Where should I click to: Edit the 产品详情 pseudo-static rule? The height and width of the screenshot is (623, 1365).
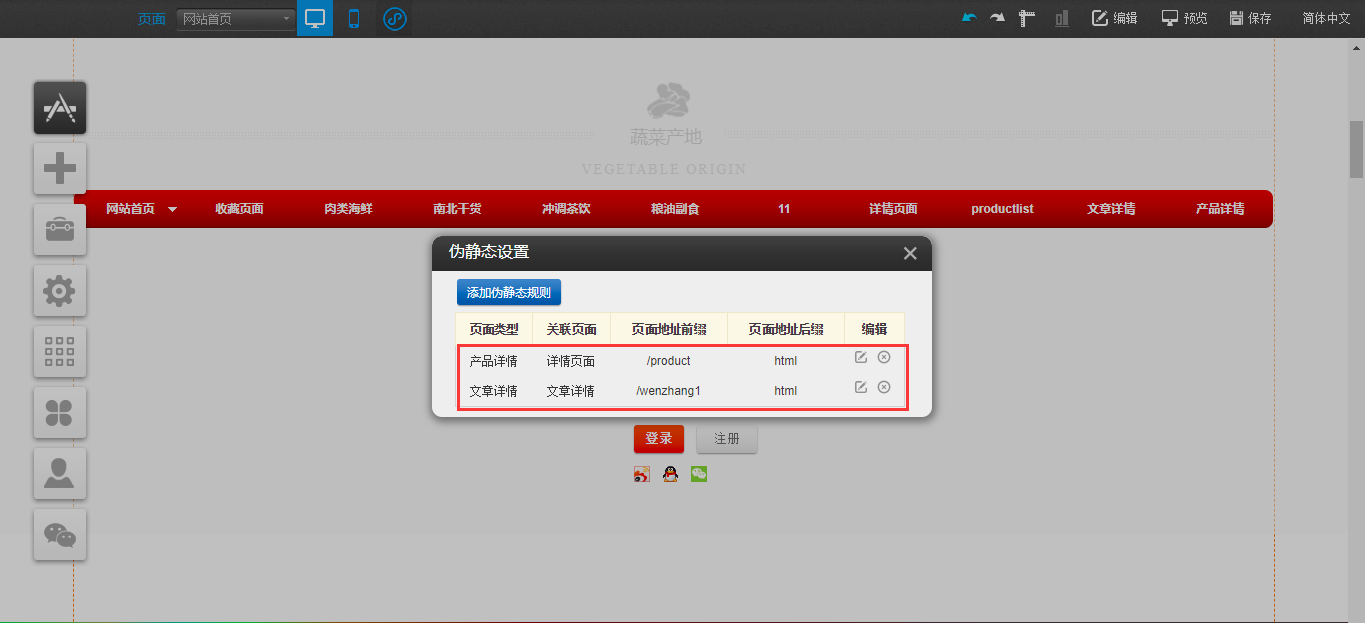point(860,358)
